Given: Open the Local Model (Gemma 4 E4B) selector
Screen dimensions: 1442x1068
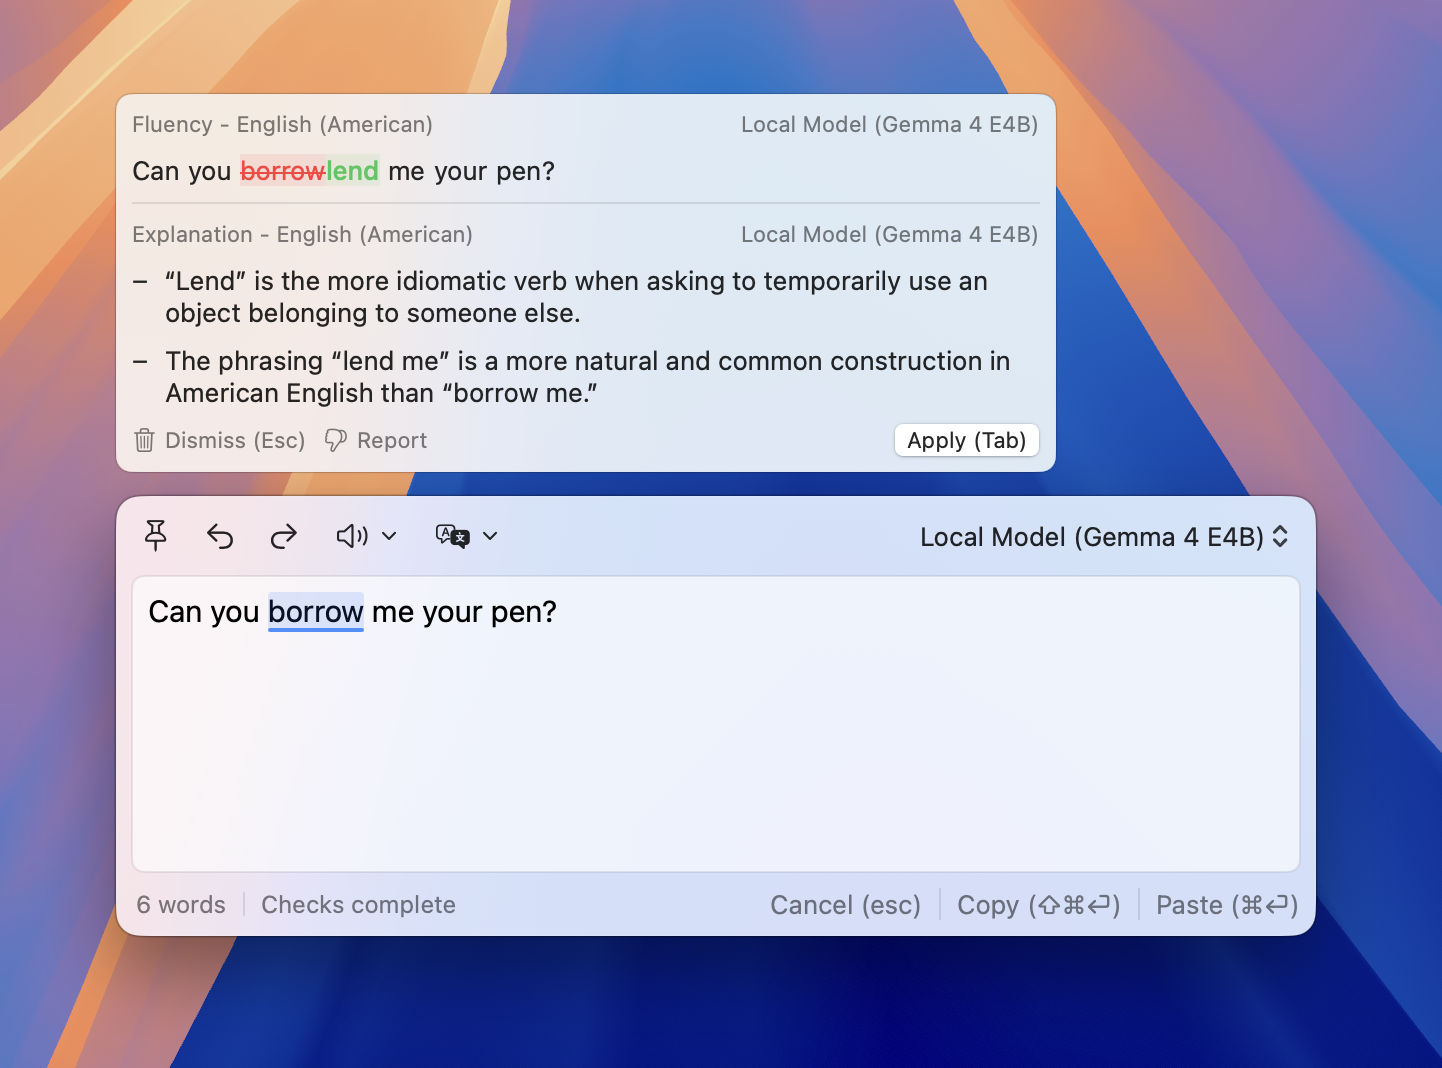Looking at the screenshot, I should (1104, 537).
